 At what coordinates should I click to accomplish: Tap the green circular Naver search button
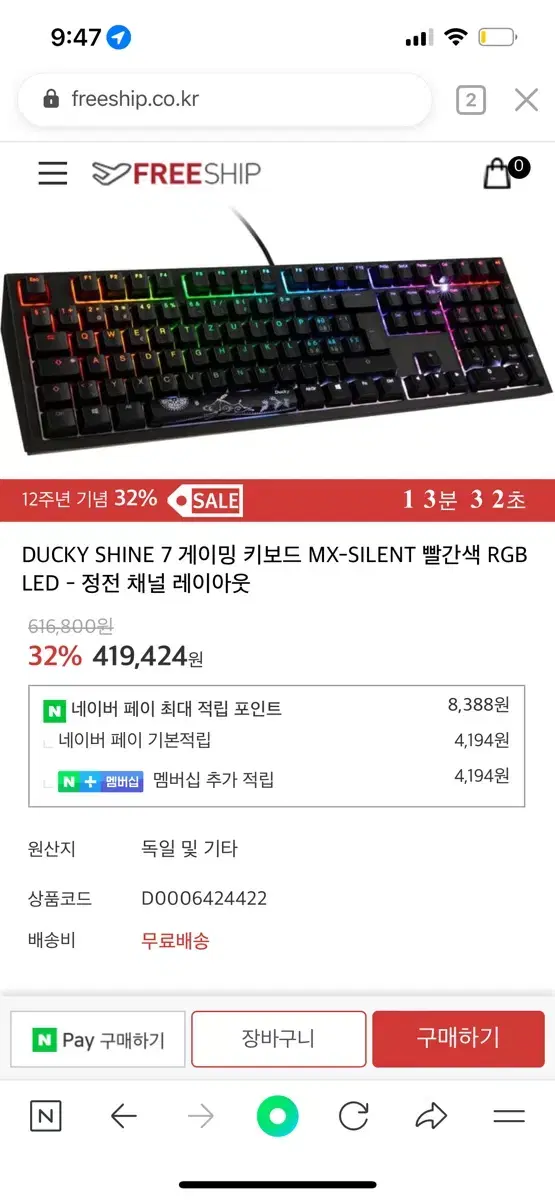click(277, 1116)
